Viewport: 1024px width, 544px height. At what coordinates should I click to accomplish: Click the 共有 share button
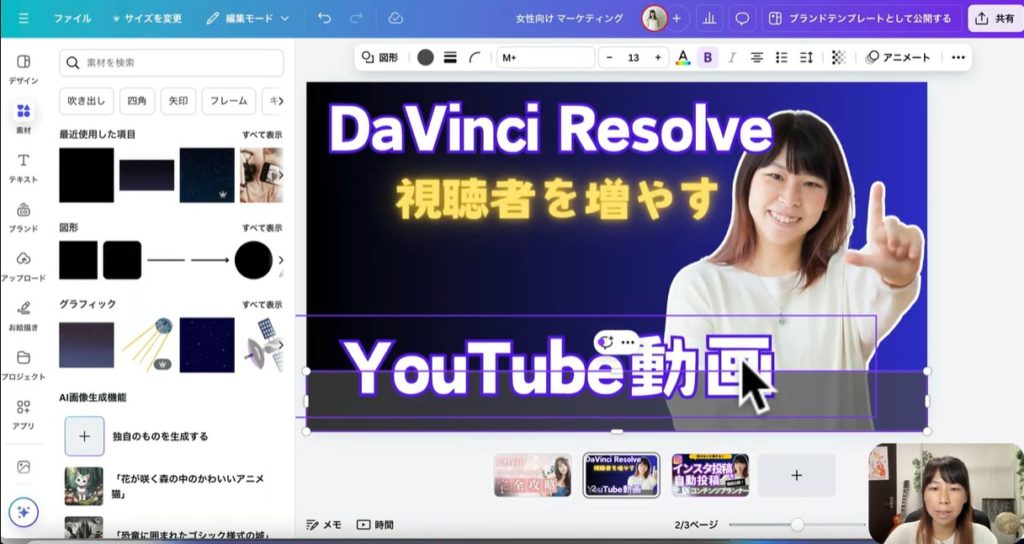pyautogui.click(x=994, y=18)
